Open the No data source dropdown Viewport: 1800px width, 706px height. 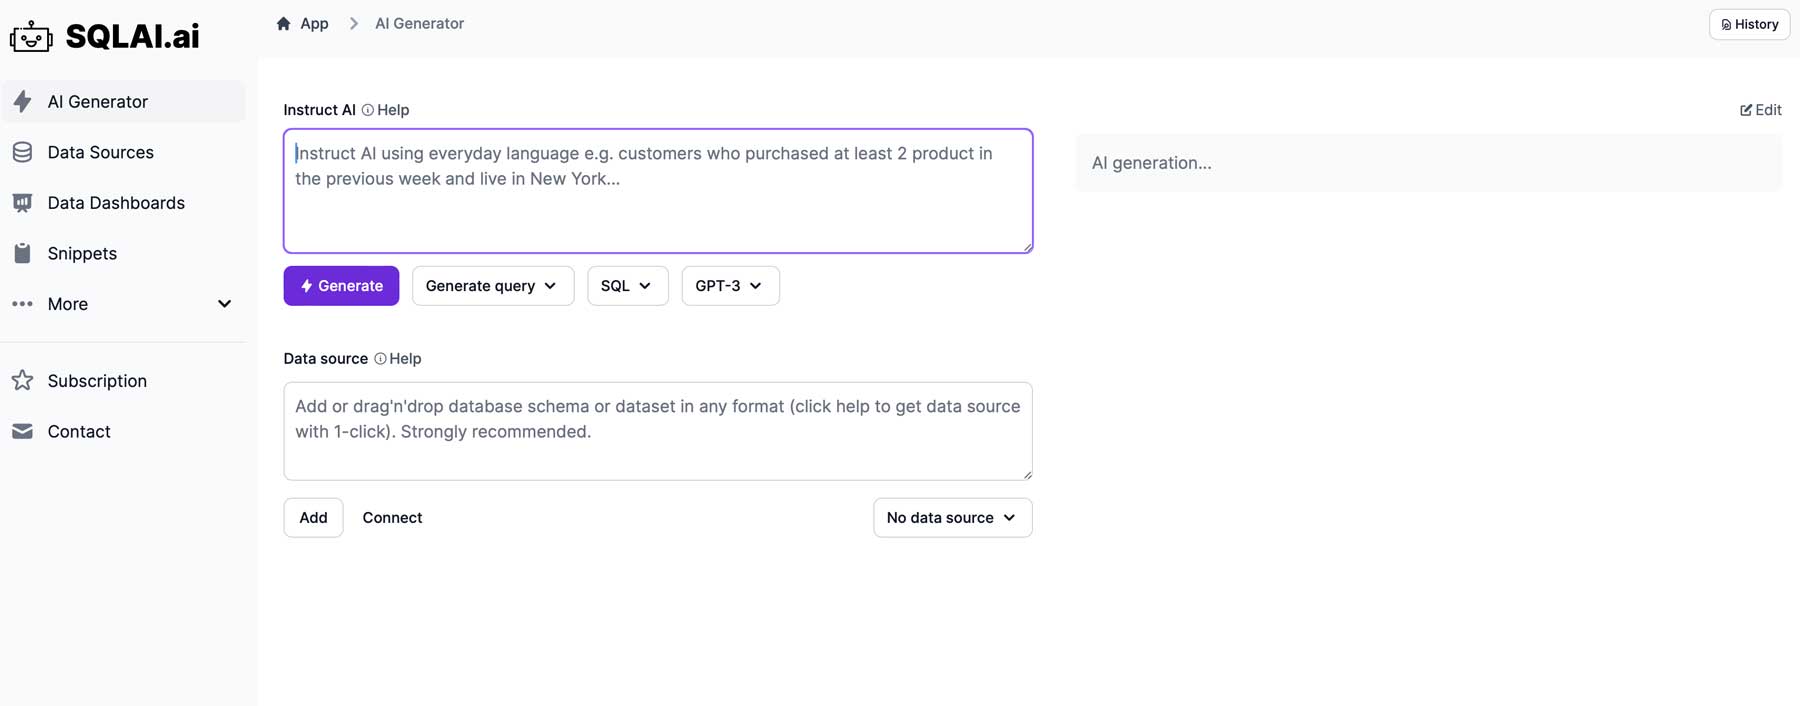[x=951, y=517]
